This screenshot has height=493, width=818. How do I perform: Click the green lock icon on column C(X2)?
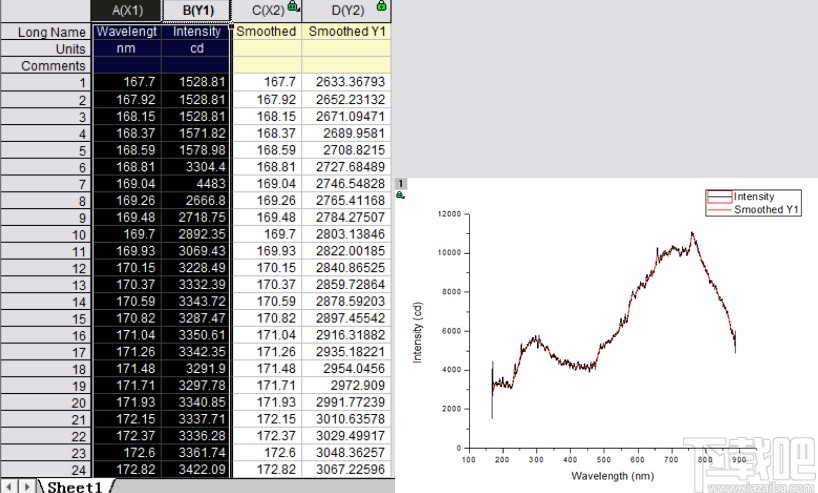(x=293, y=6)
